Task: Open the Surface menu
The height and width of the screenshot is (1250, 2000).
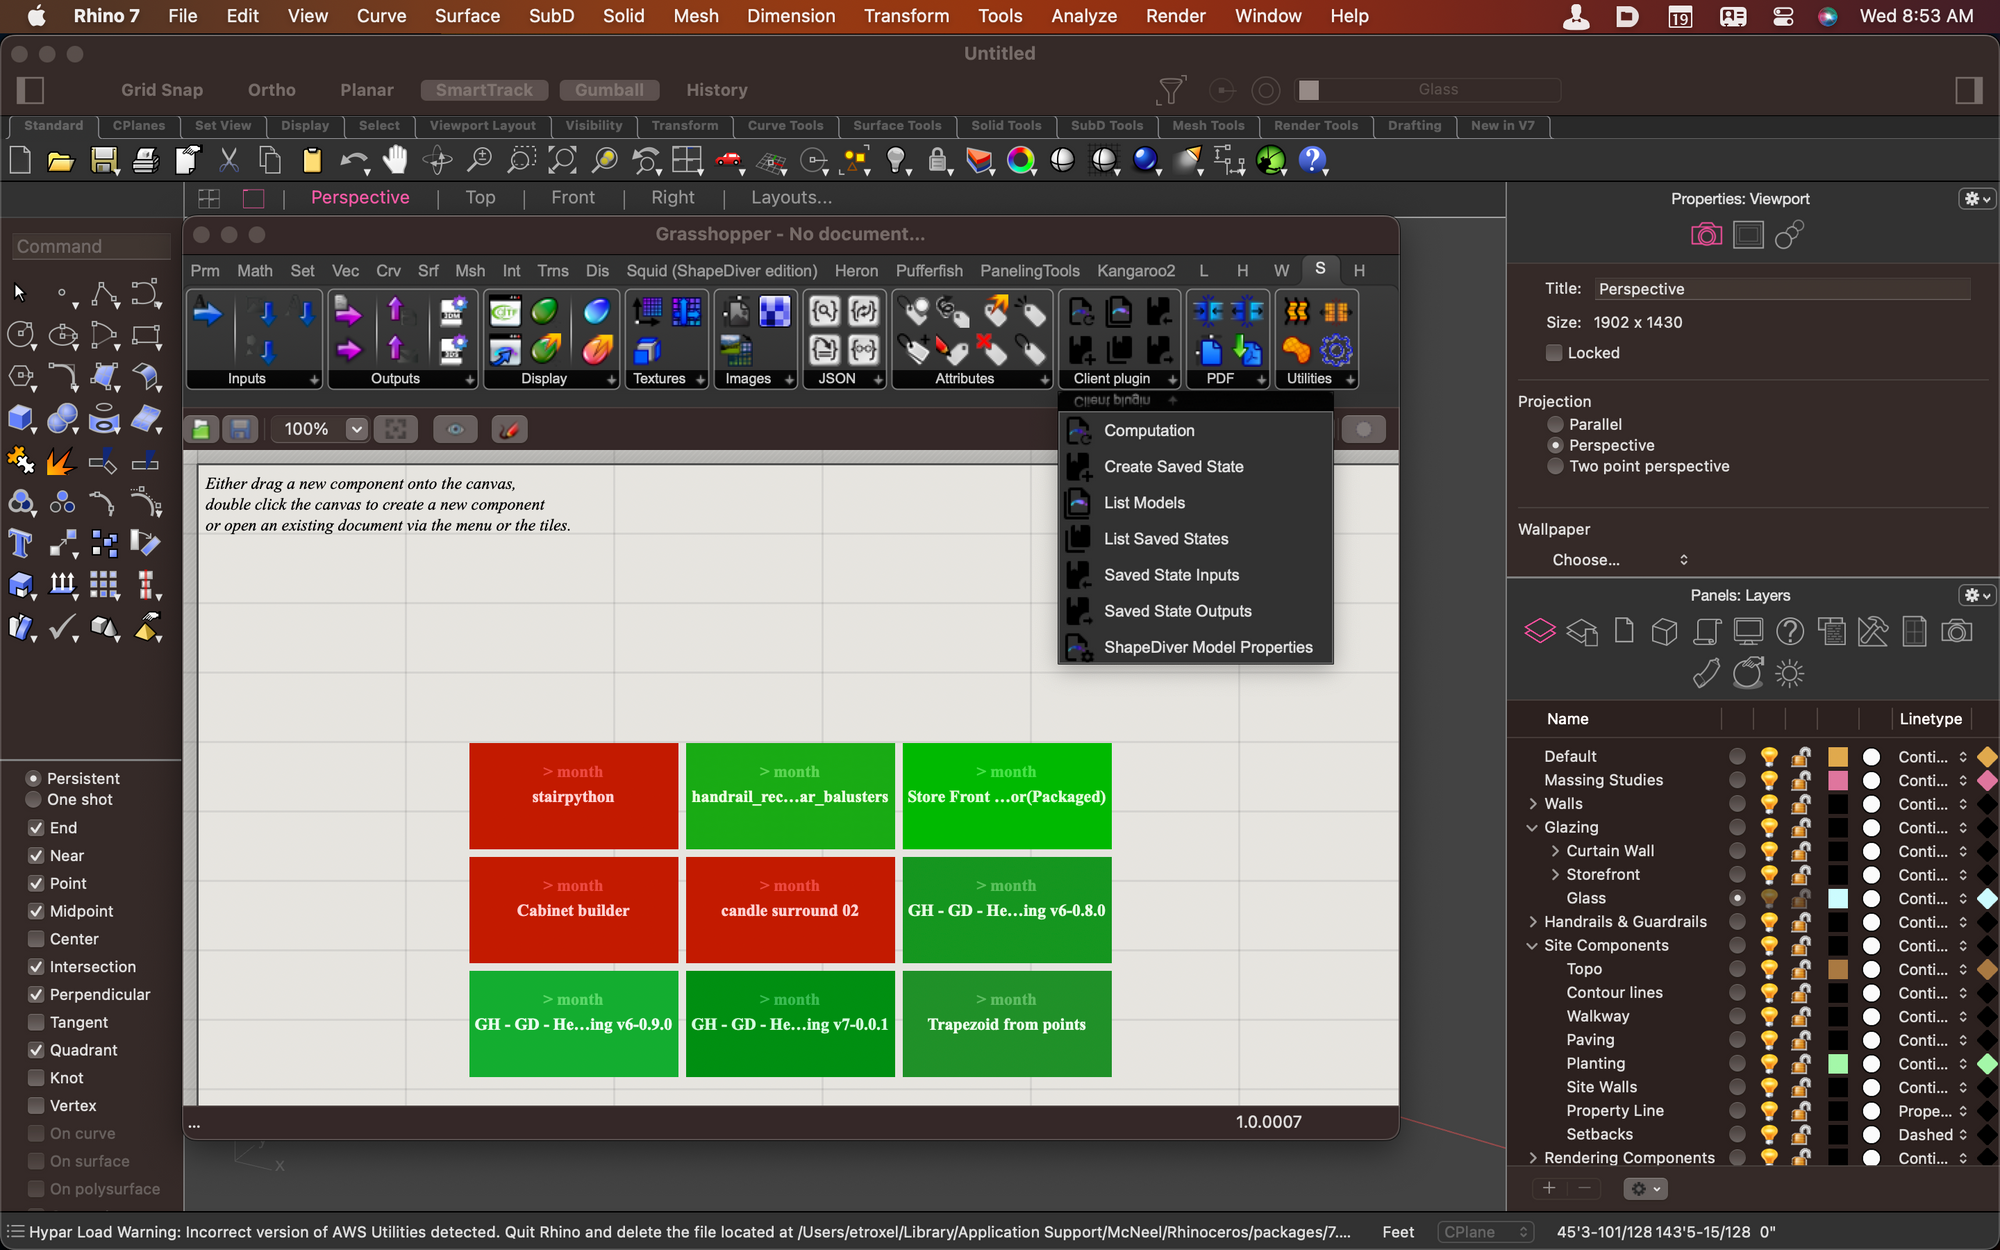Action: (x=467, y=16)
